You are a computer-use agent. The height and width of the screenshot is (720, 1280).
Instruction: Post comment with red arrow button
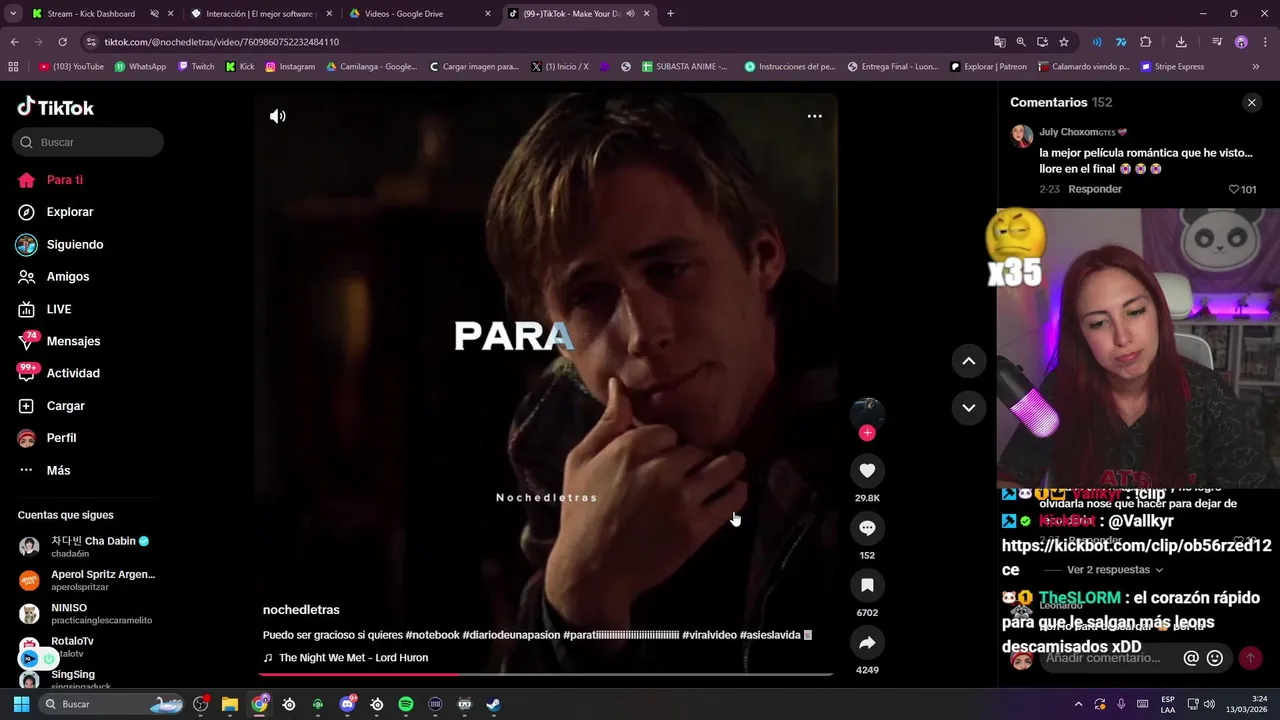pos(1250,658)
